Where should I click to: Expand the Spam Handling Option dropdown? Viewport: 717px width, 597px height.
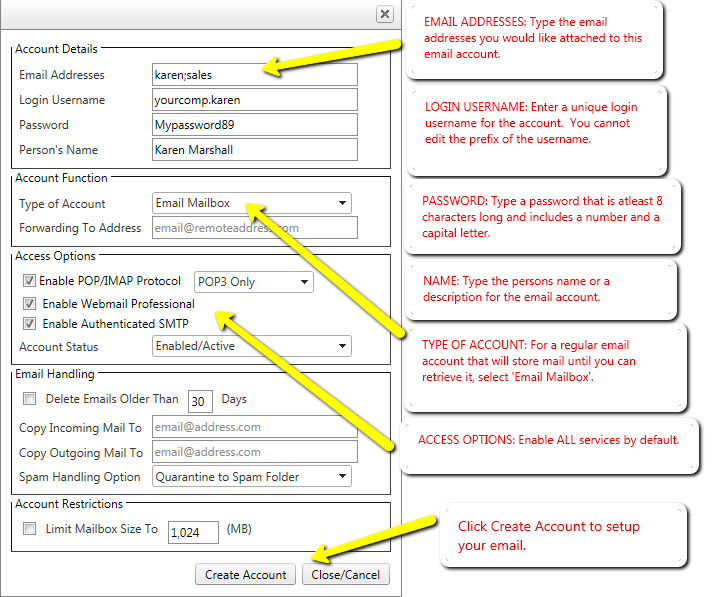tap(251, 477)
